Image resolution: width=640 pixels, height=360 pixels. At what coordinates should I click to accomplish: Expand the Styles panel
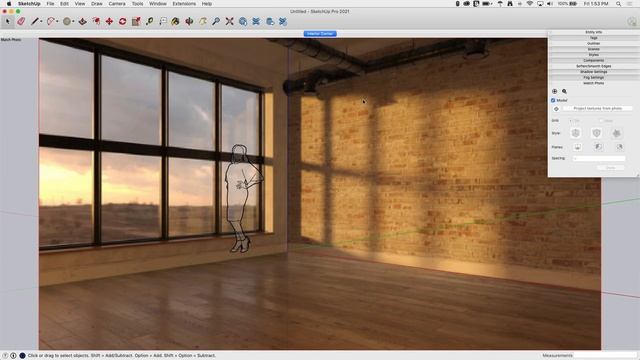click(593, 55)
